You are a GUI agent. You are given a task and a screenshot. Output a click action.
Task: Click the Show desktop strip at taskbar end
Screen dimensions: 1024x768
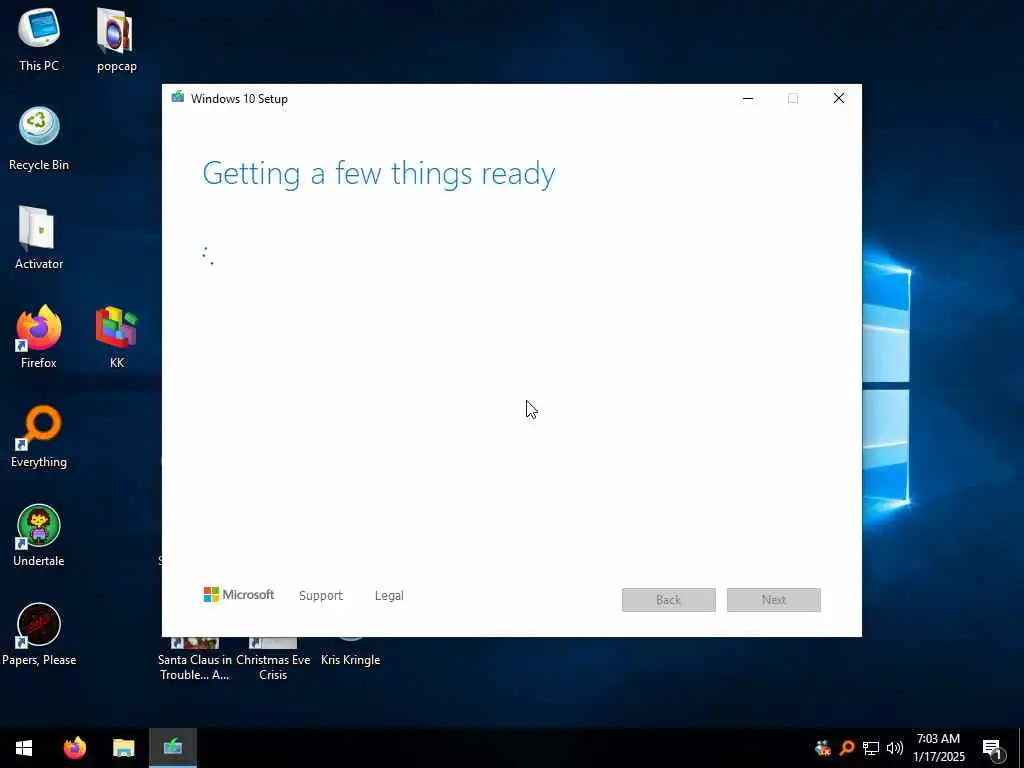tap(1021, 748)
